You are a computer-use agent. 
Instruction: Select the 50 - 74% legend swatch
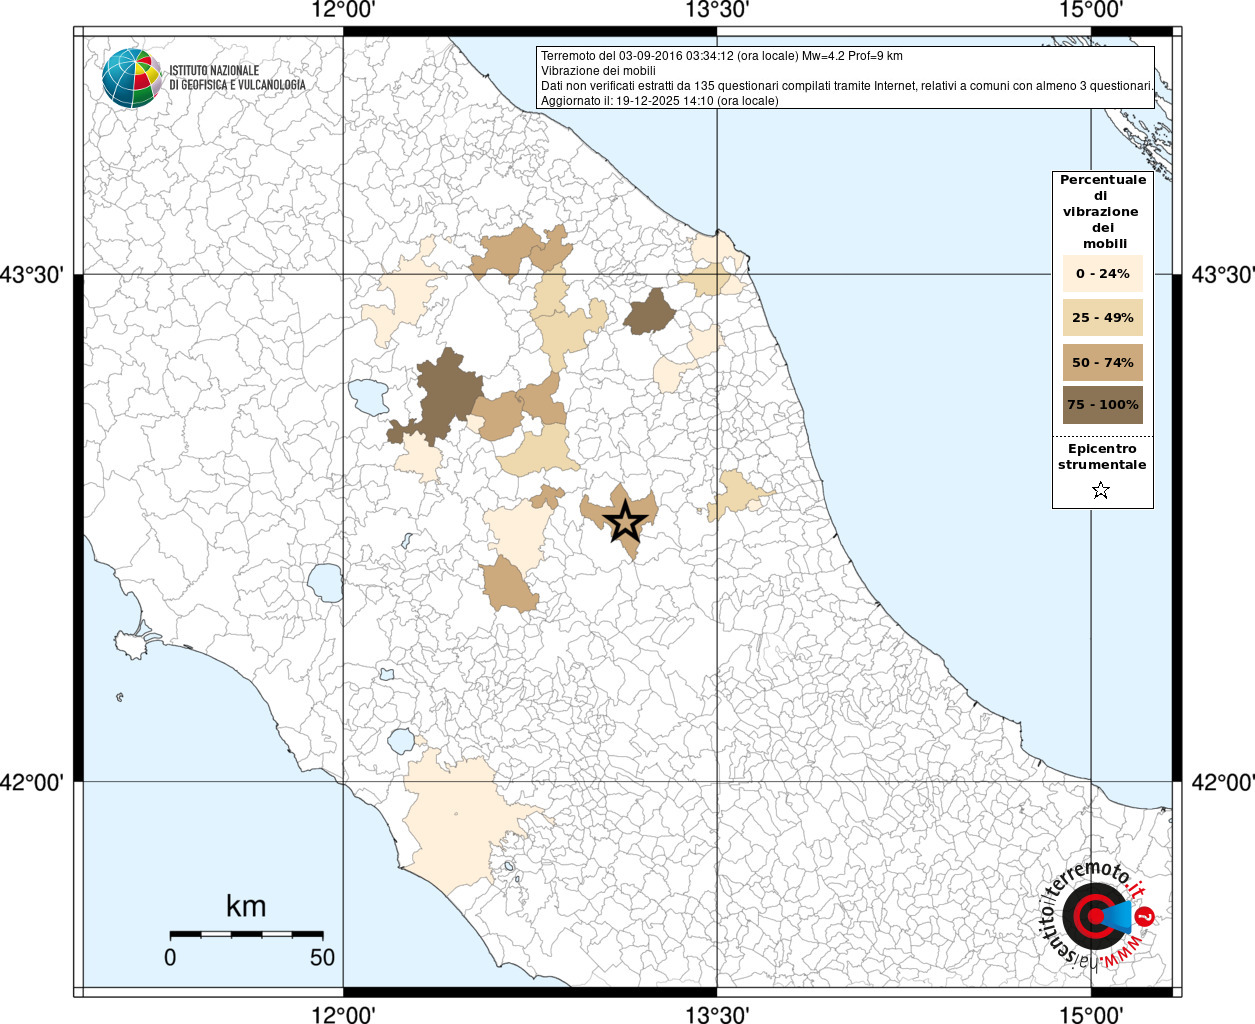click(1102, 362)
